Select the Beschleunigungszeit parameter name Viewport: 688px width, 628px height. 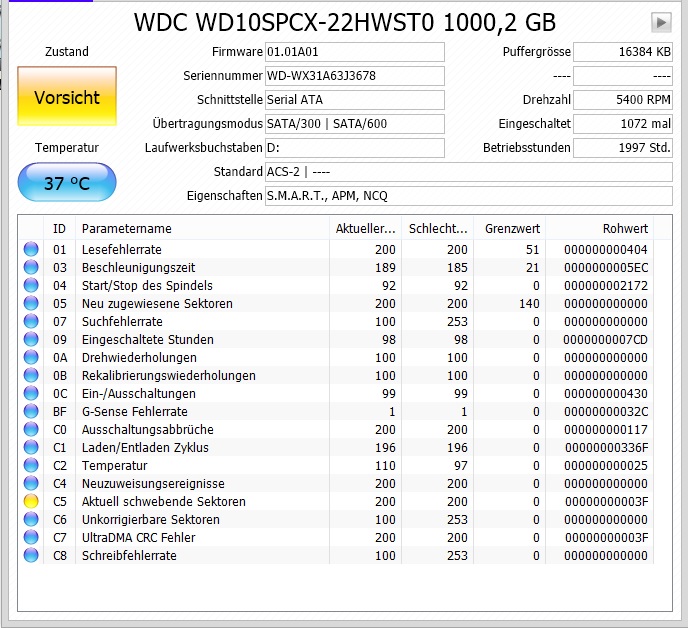138,267
